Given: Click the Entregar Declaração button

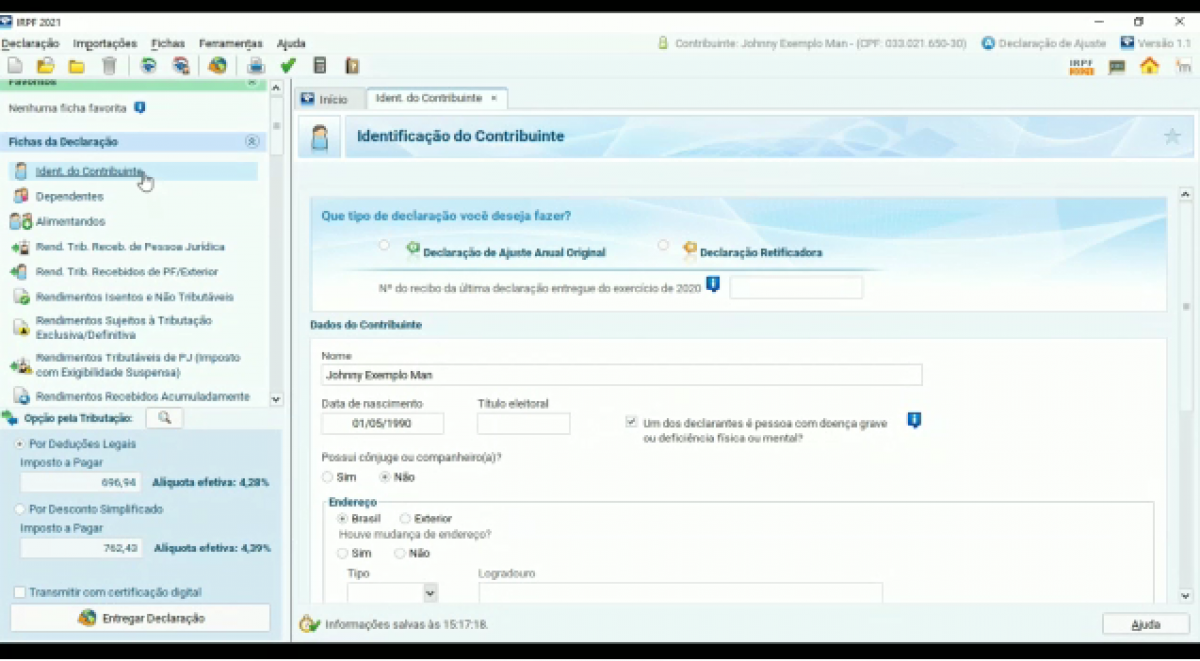Looking at the screenshot, I should pyautogui.click(x=140, y=618).
